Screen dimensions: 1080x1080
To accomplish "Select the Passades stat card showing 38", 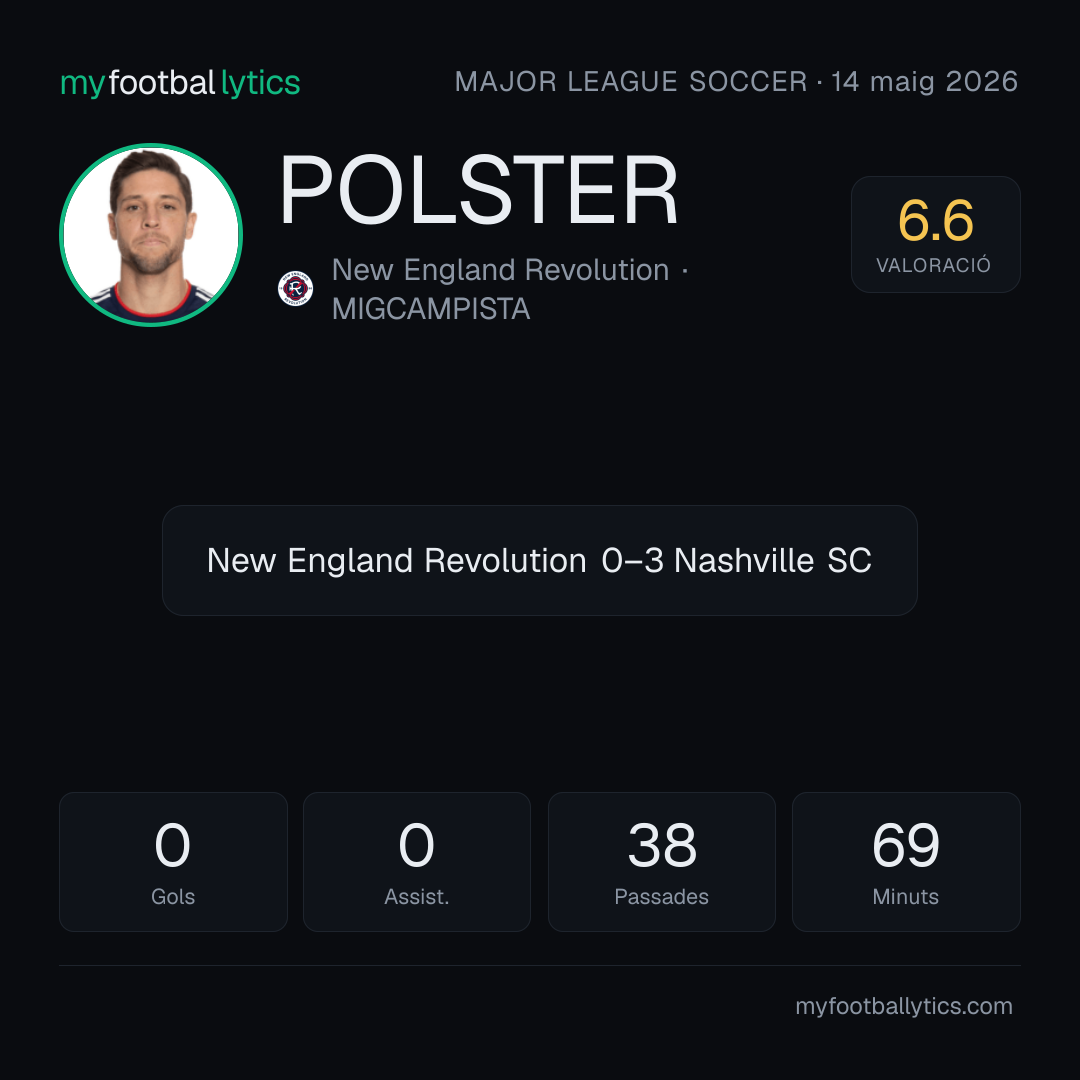I will point(661,862).
